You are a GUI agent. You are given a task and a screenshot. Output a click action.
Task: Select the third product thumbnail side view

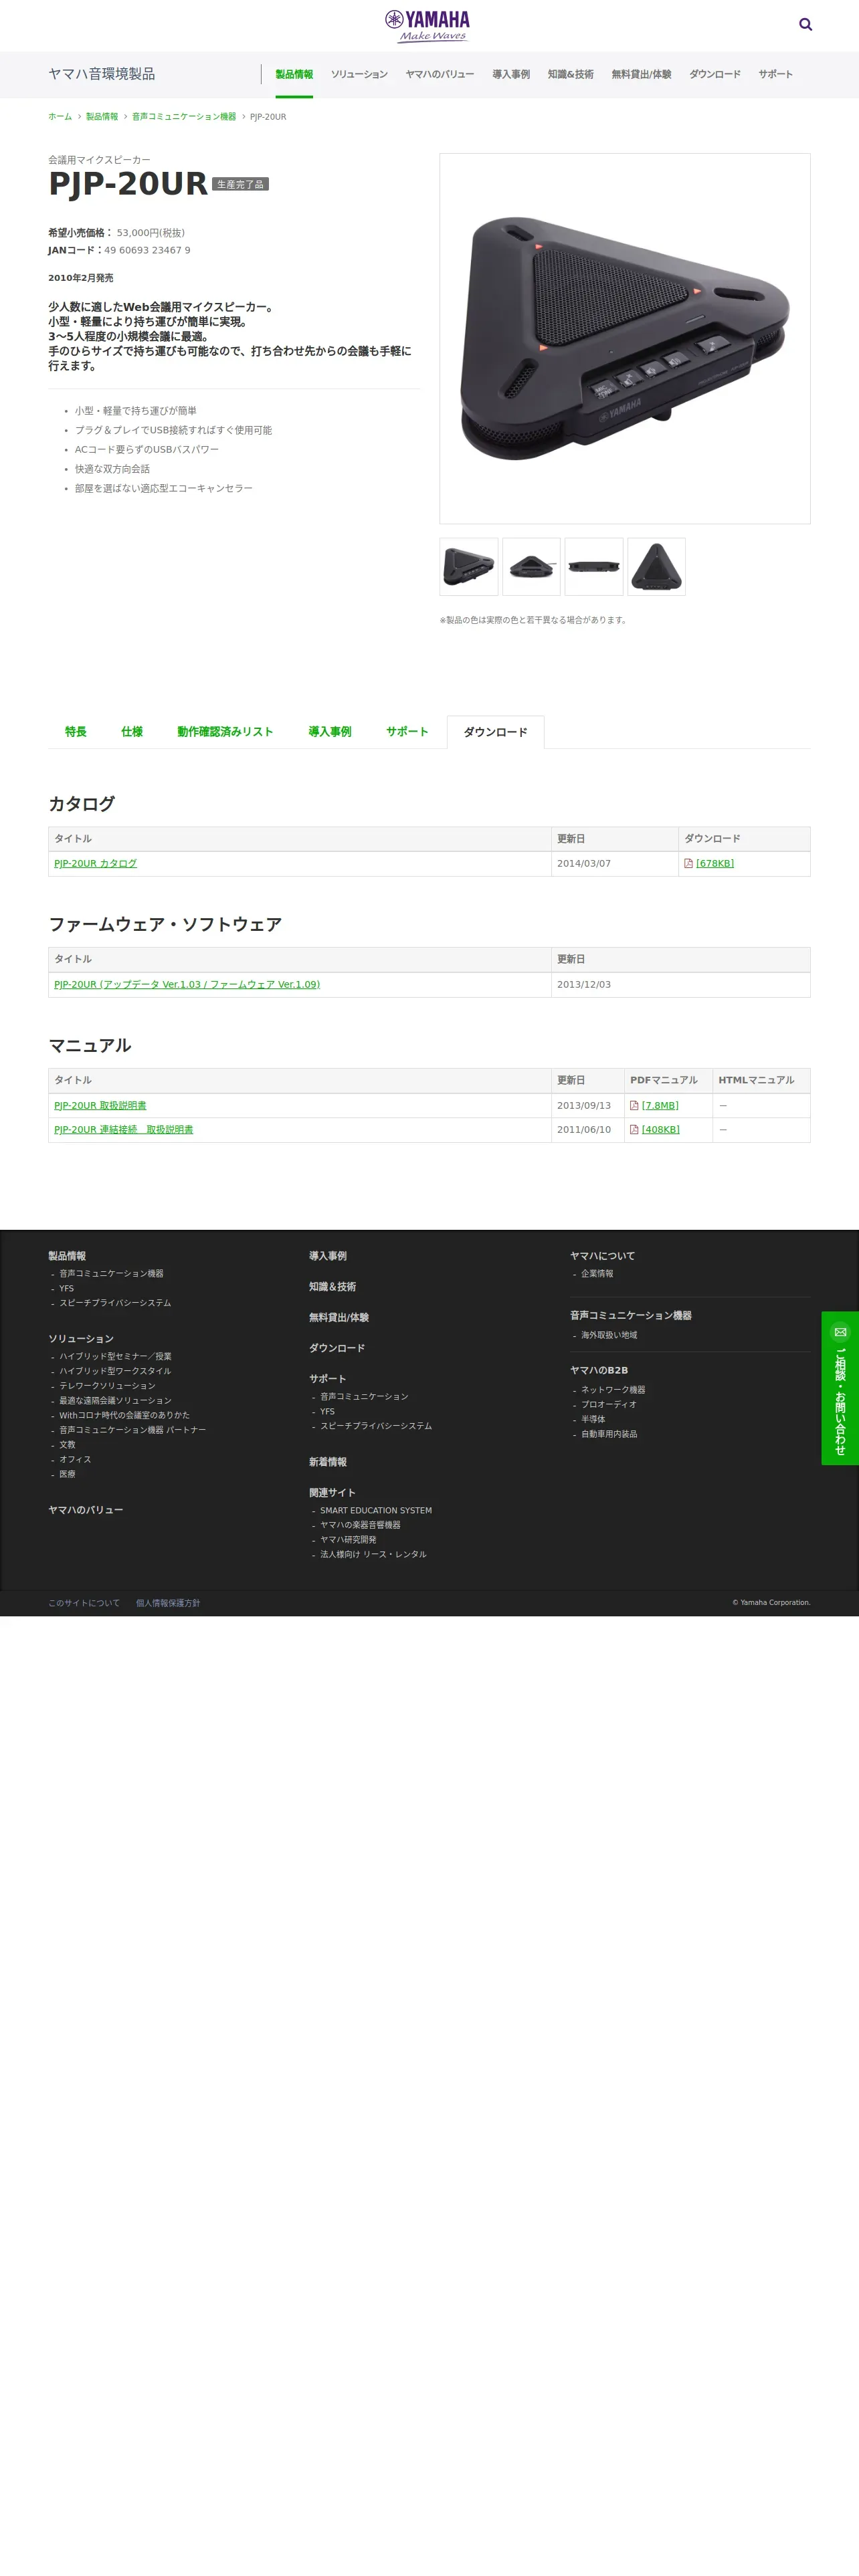[x=594, y=567]
